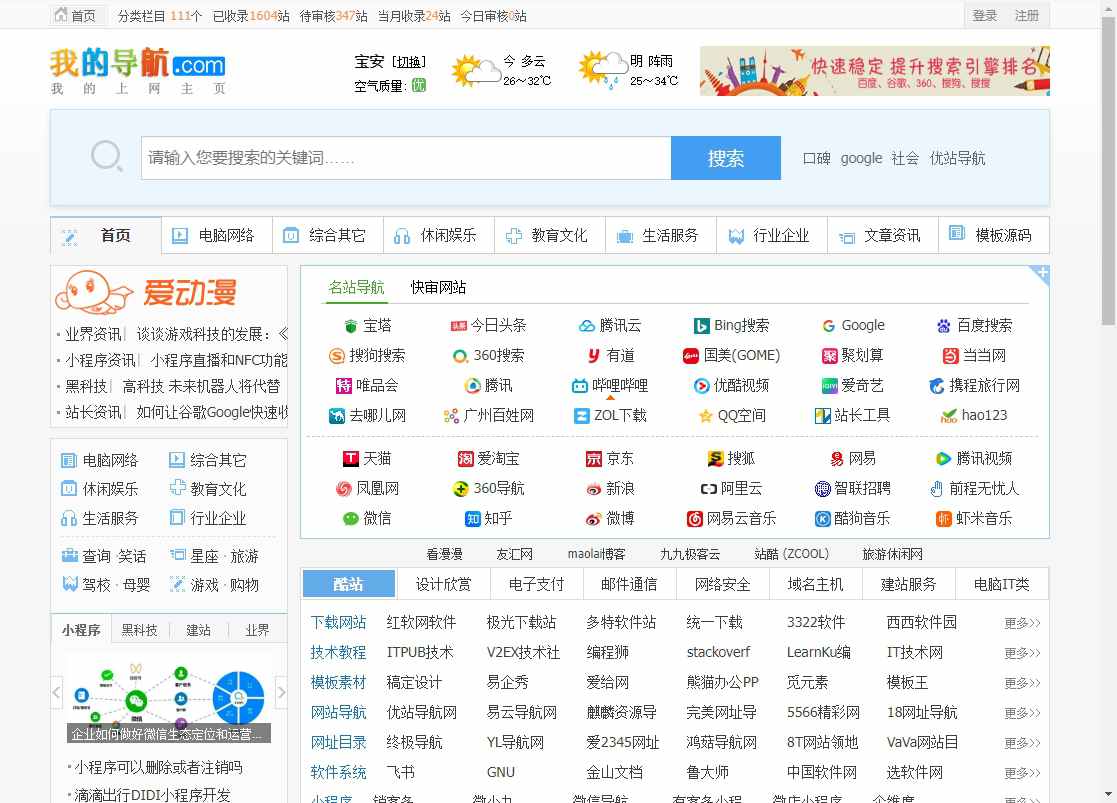The width and height of the screenshot is (1117, 803).
Task: Open the 模板源码 main nav tab
Action: (x=994, y=235)
